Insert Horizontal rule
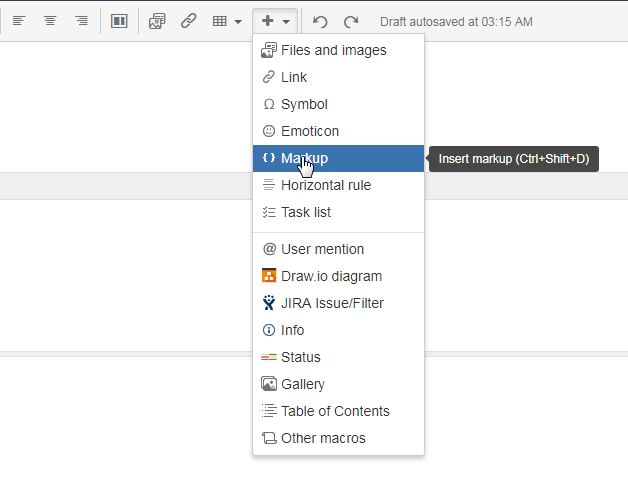This screenshot has width=628, height=482. pos(338,185)
